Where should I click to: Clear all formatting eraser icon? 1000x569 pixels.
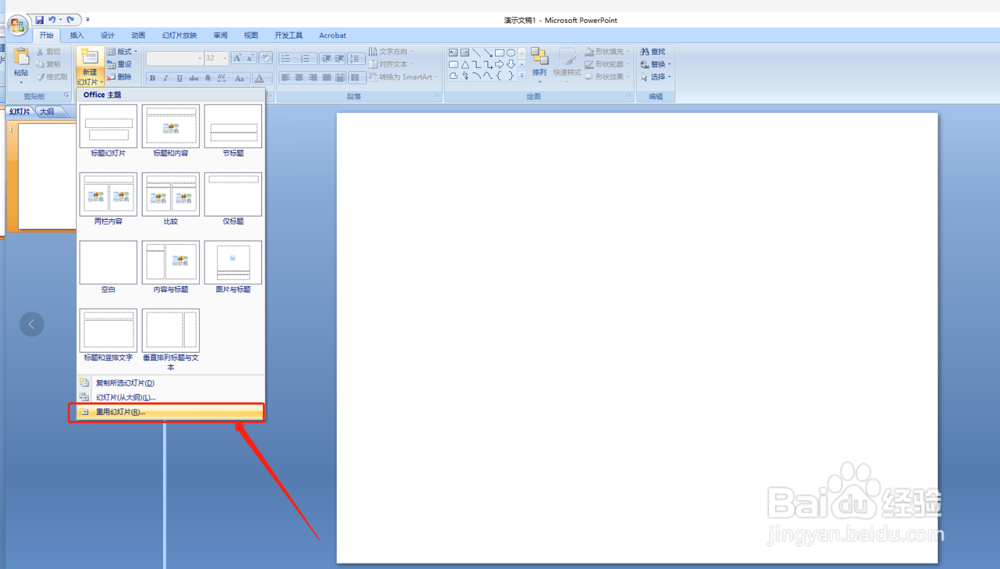(x=266, y=58)
